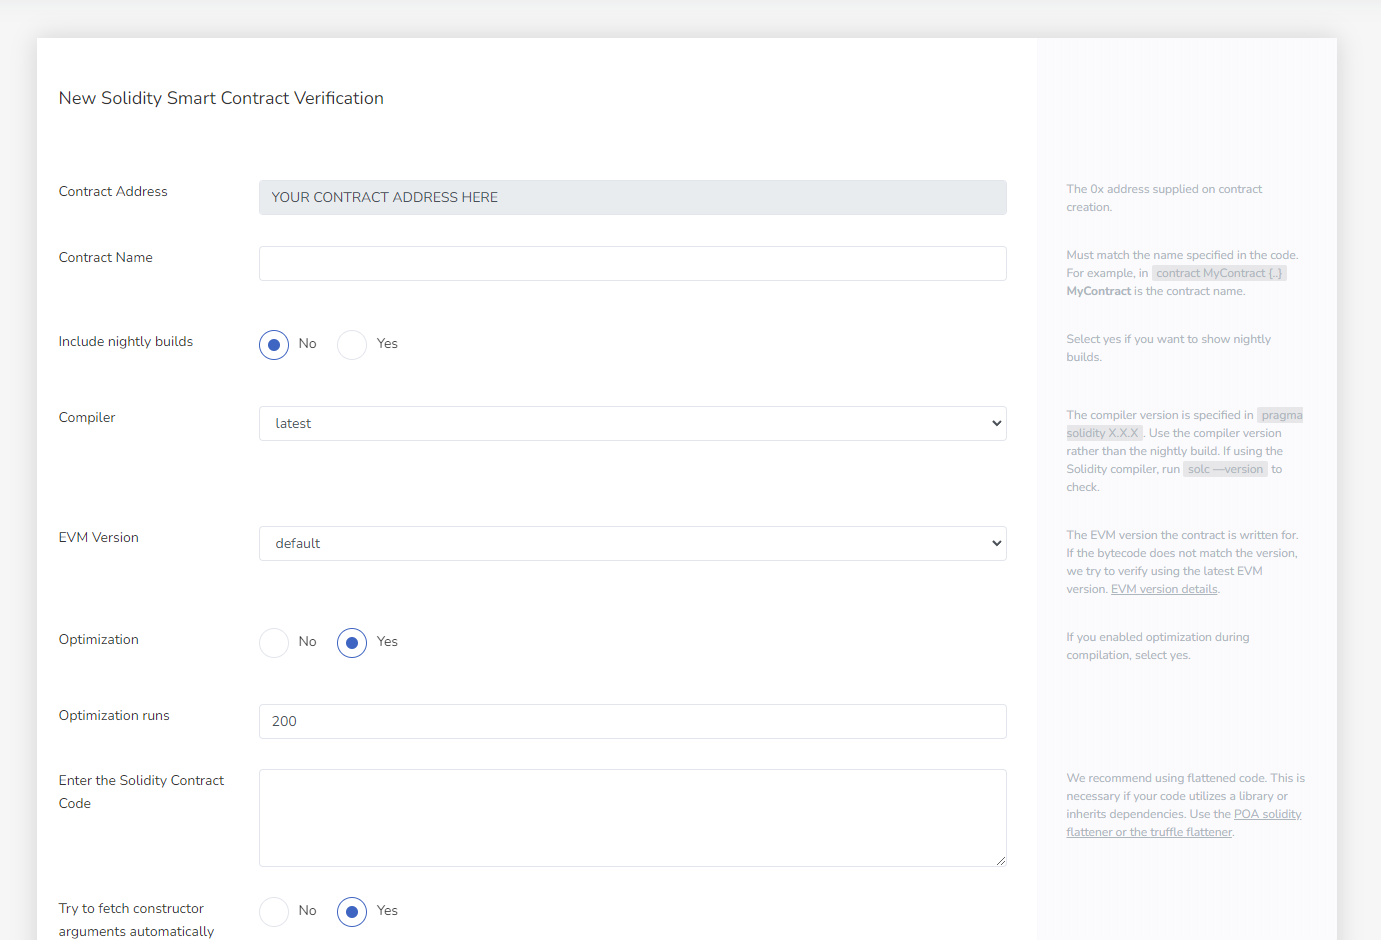Click the chevron on the Compiler dropdown
Viewport: 1381px width, 940px height.
[x=995, y=423]
